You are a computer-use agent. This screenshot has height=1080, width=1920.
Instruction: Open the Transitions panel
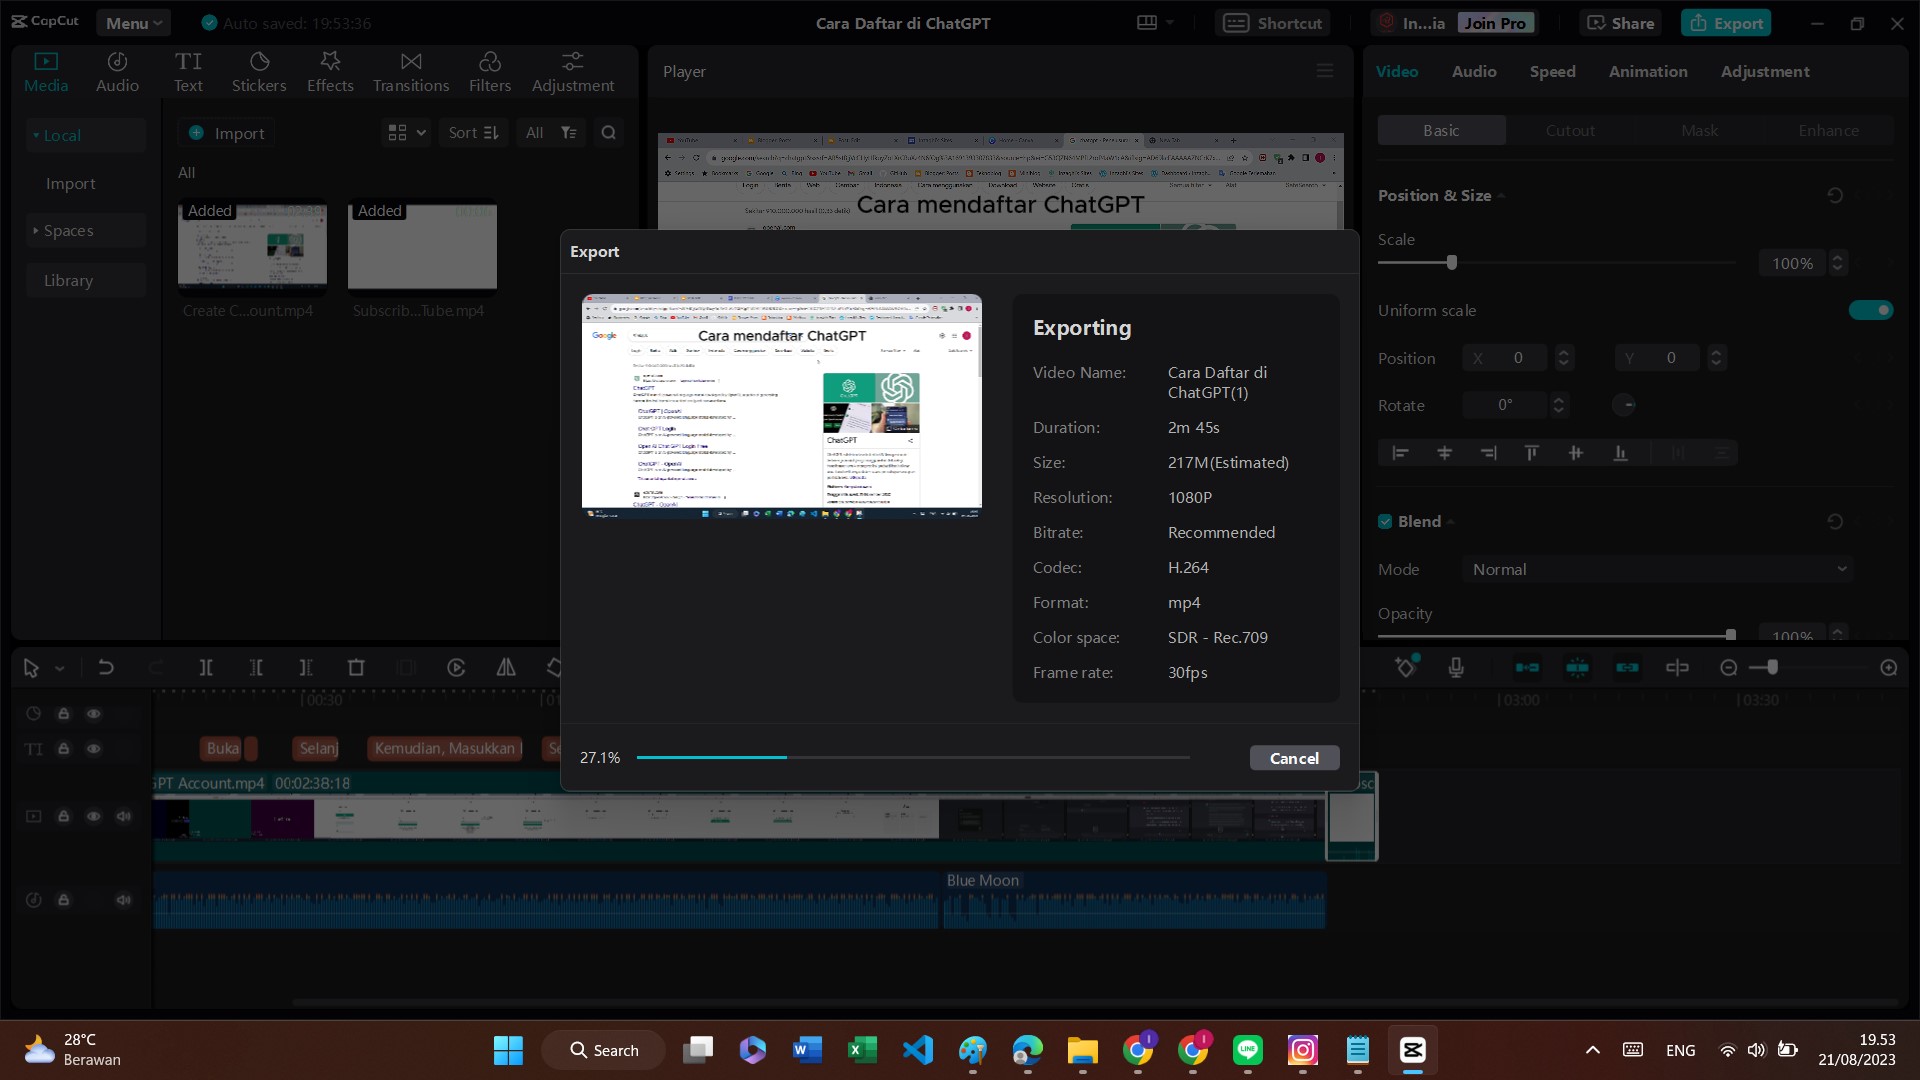410,72
